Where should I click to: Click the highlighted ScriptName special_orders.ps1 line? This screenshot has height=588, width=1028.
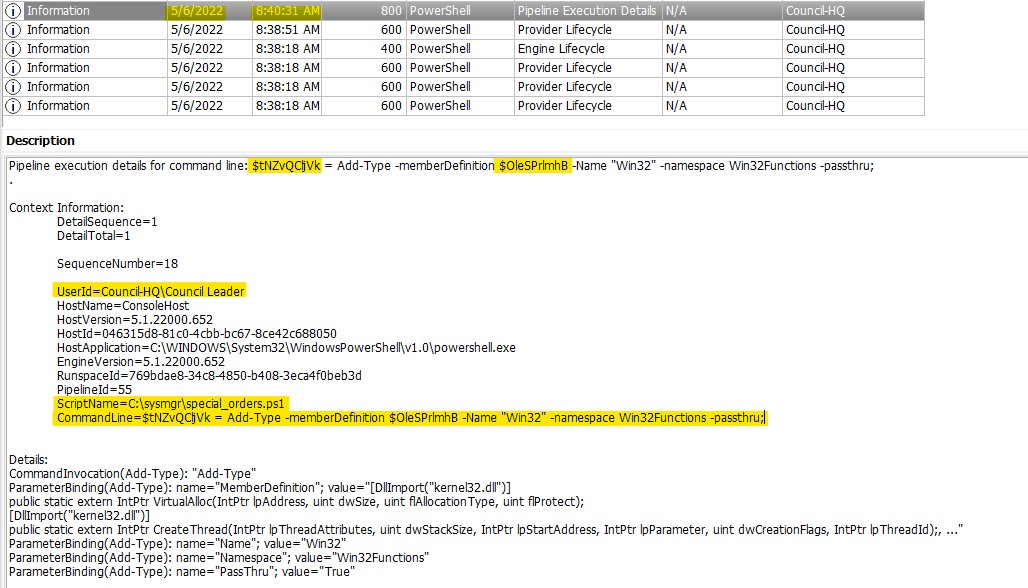[172, 403]
